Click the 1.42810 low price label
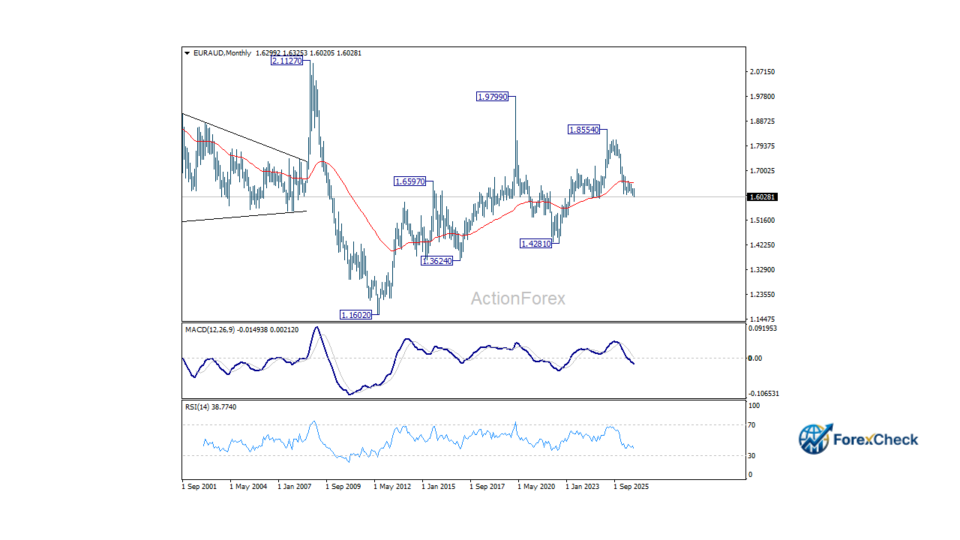Viewport: 960px width, 540px height. (x=536, y=244)
